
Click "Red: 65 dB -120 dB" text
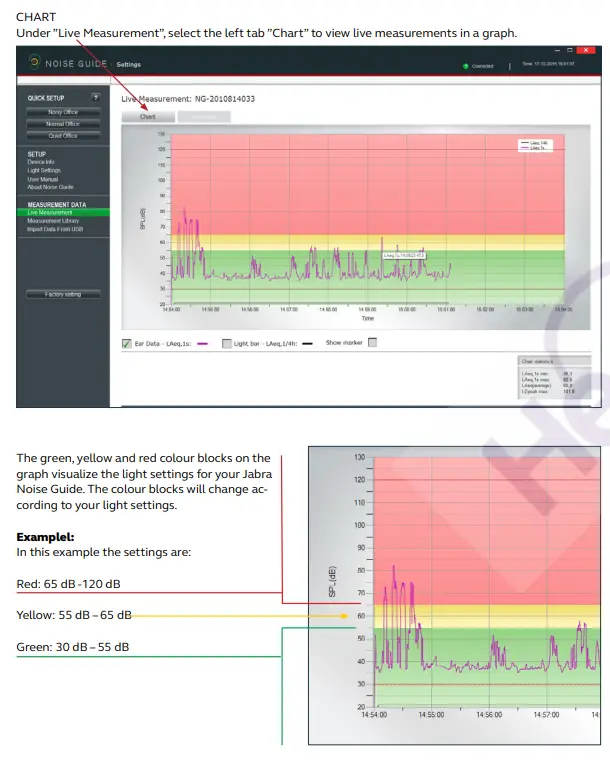pyautogui.click(x=68, y=584)
